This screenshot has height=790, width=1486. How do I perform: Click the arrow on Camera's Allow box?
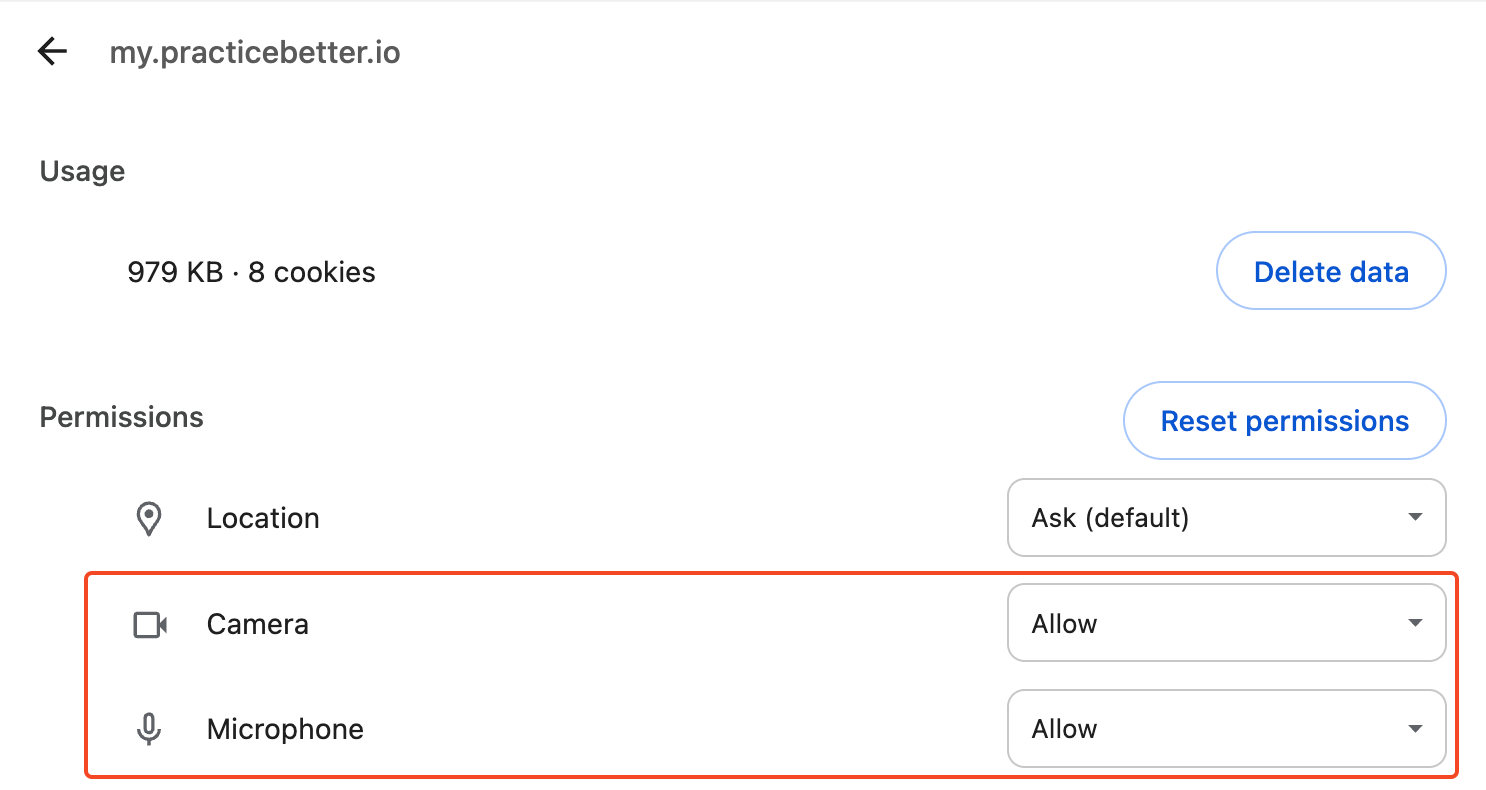point(1415,623)
